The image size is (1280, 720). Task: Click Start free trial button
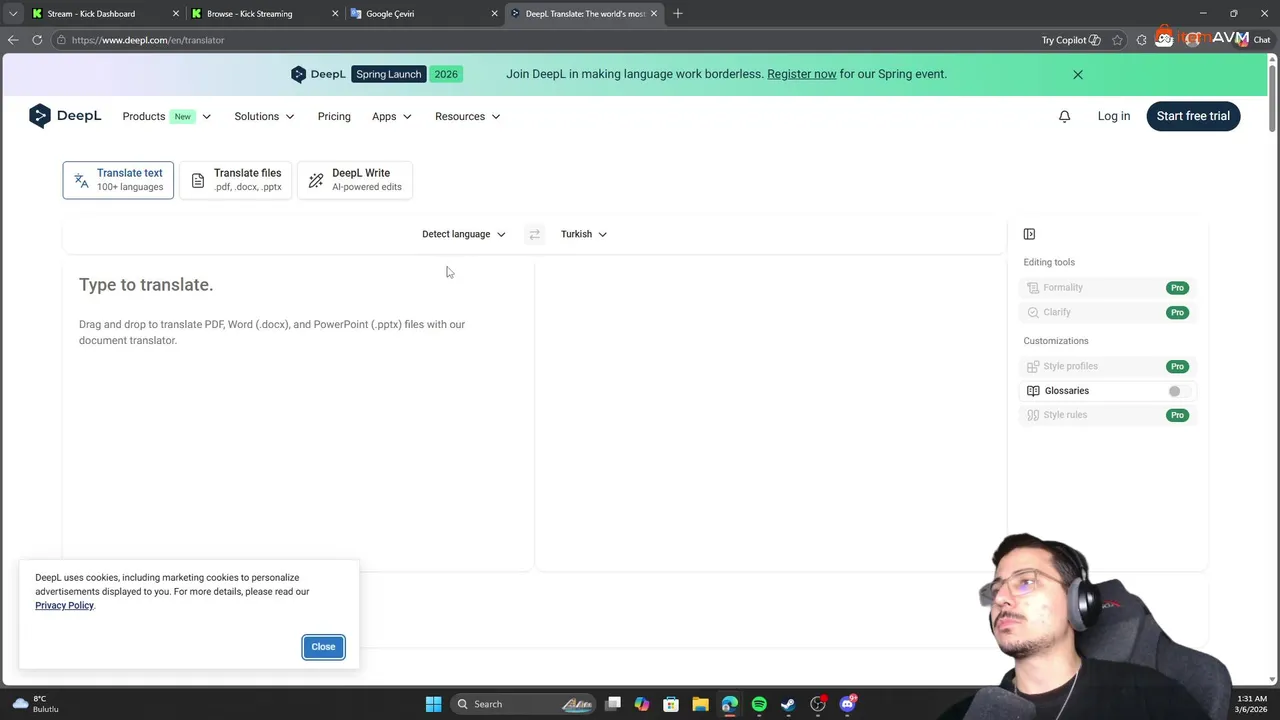1193,116
